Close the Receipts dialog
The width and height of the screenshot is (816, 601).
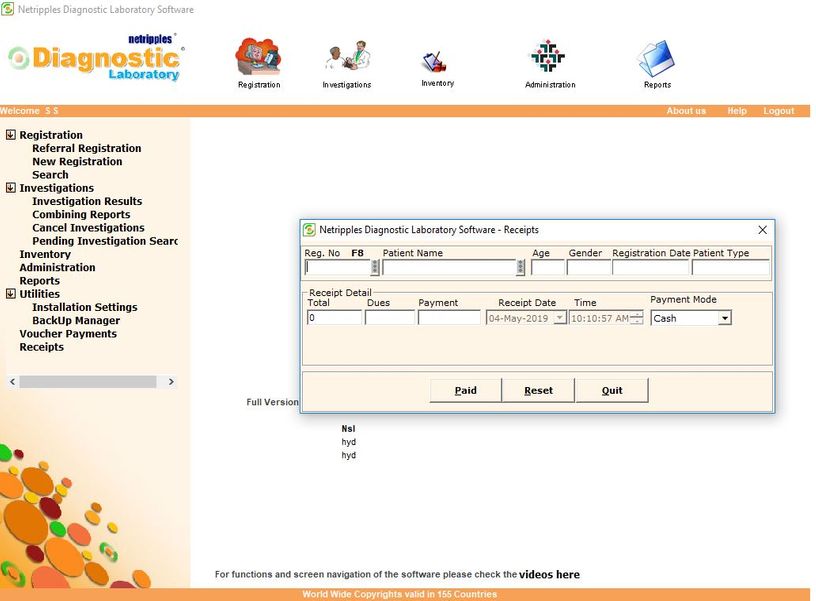762,229
